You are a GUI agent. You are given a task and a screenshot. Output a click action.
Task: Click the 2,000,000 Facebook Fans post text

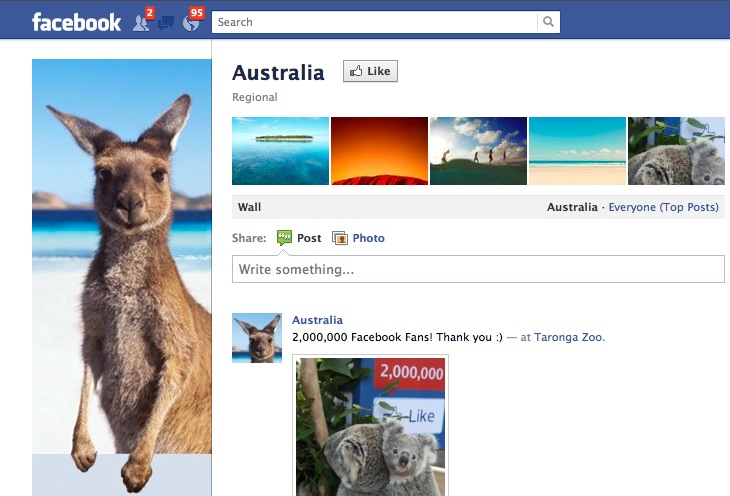[x=397, y=337]
